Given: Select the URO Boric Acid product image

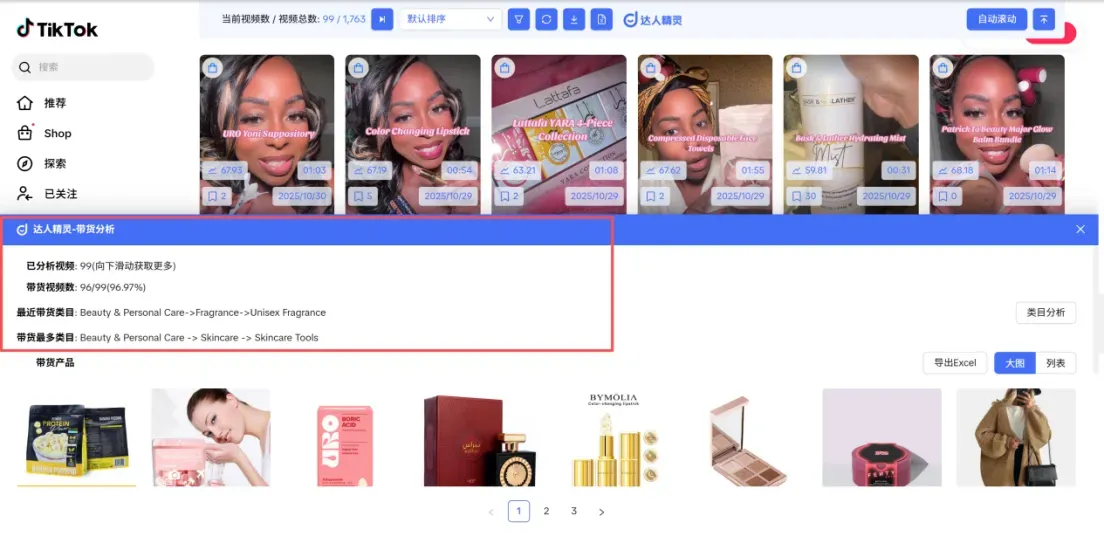Looking at the screenshot, I should [345, 437].
